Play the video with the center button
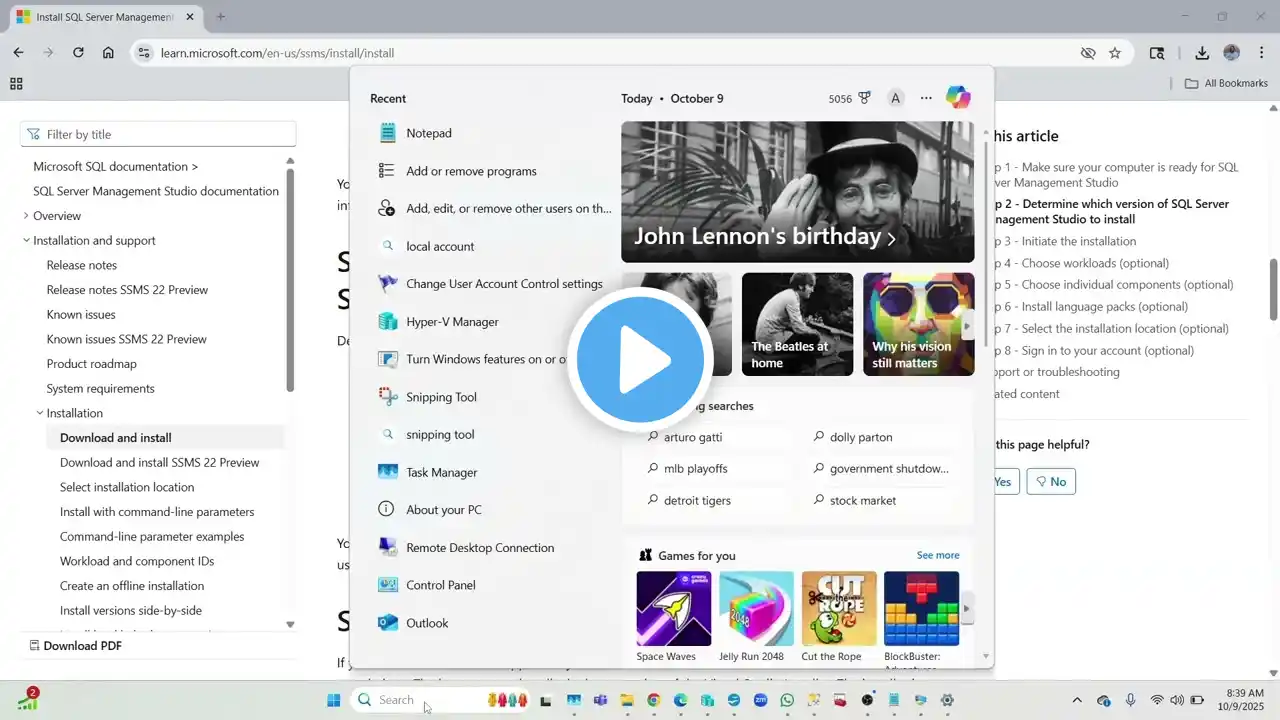The image size is (1280, 720). [640, 360]
